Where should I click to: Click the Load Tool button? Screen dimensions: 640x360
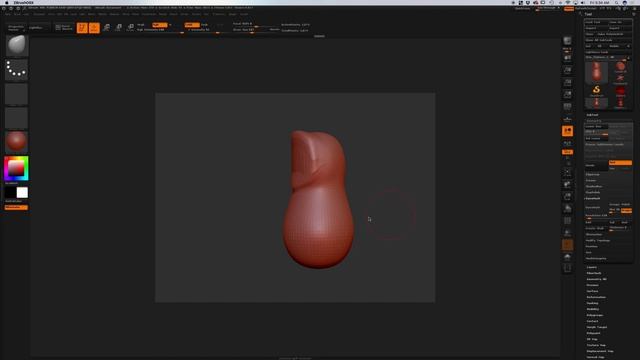point(596,22)
